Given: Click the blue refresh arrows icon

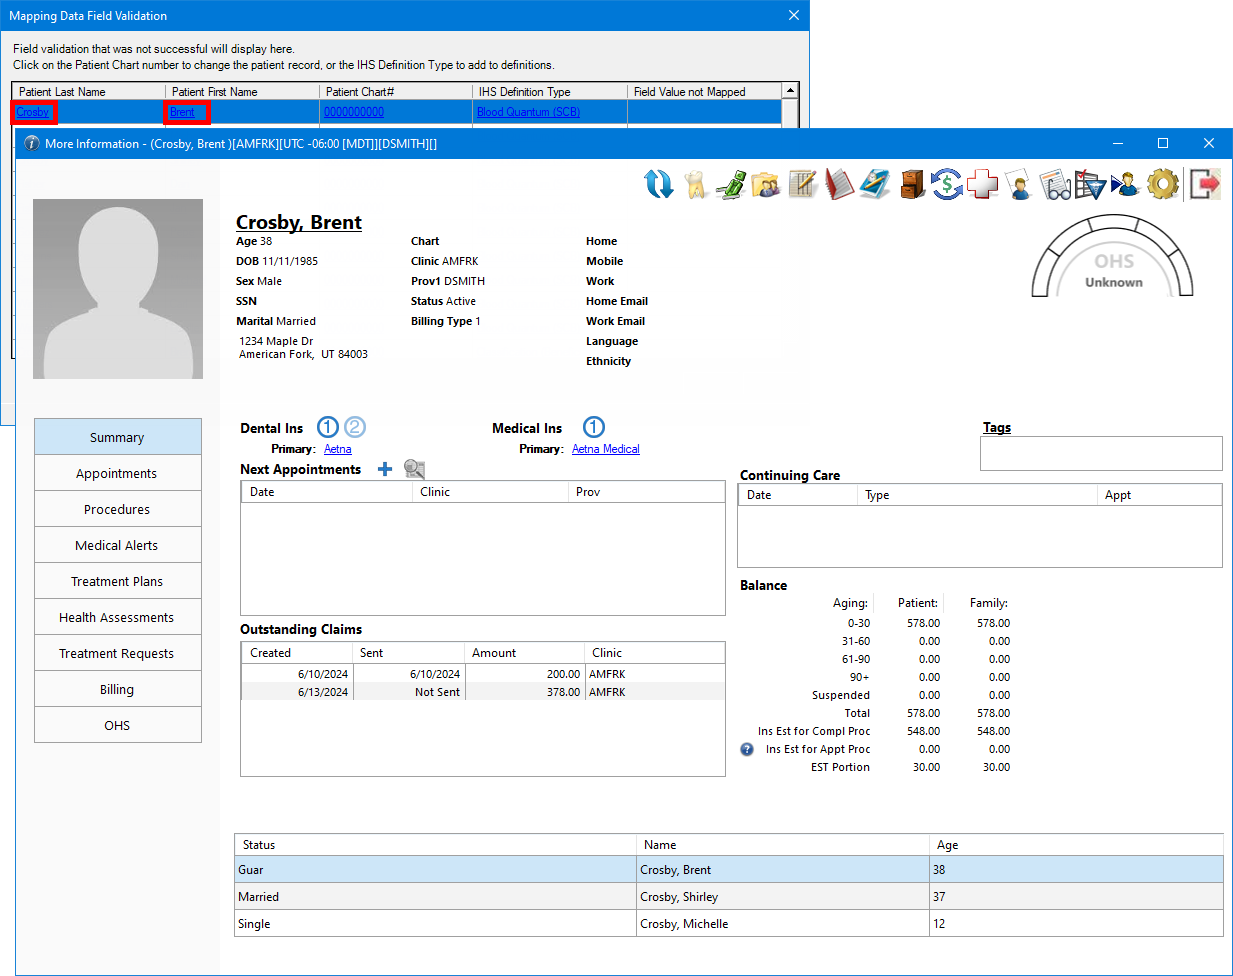Looking at the screenshot, I should coord(658,184).
